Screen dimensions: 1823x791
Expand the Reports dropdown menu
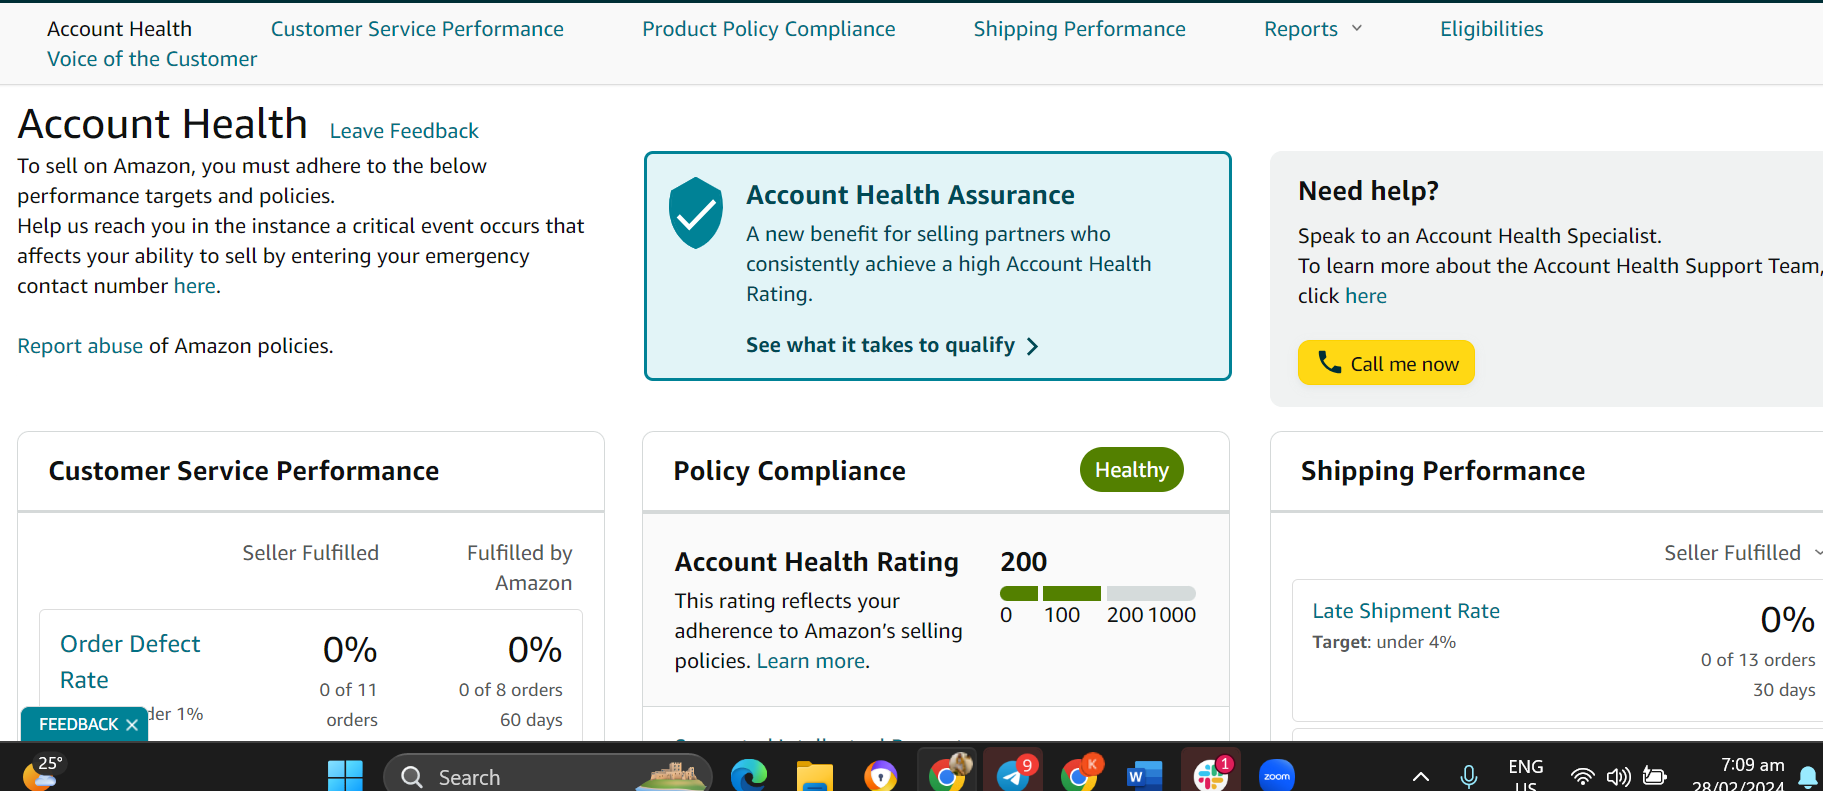pos(1313,29)
